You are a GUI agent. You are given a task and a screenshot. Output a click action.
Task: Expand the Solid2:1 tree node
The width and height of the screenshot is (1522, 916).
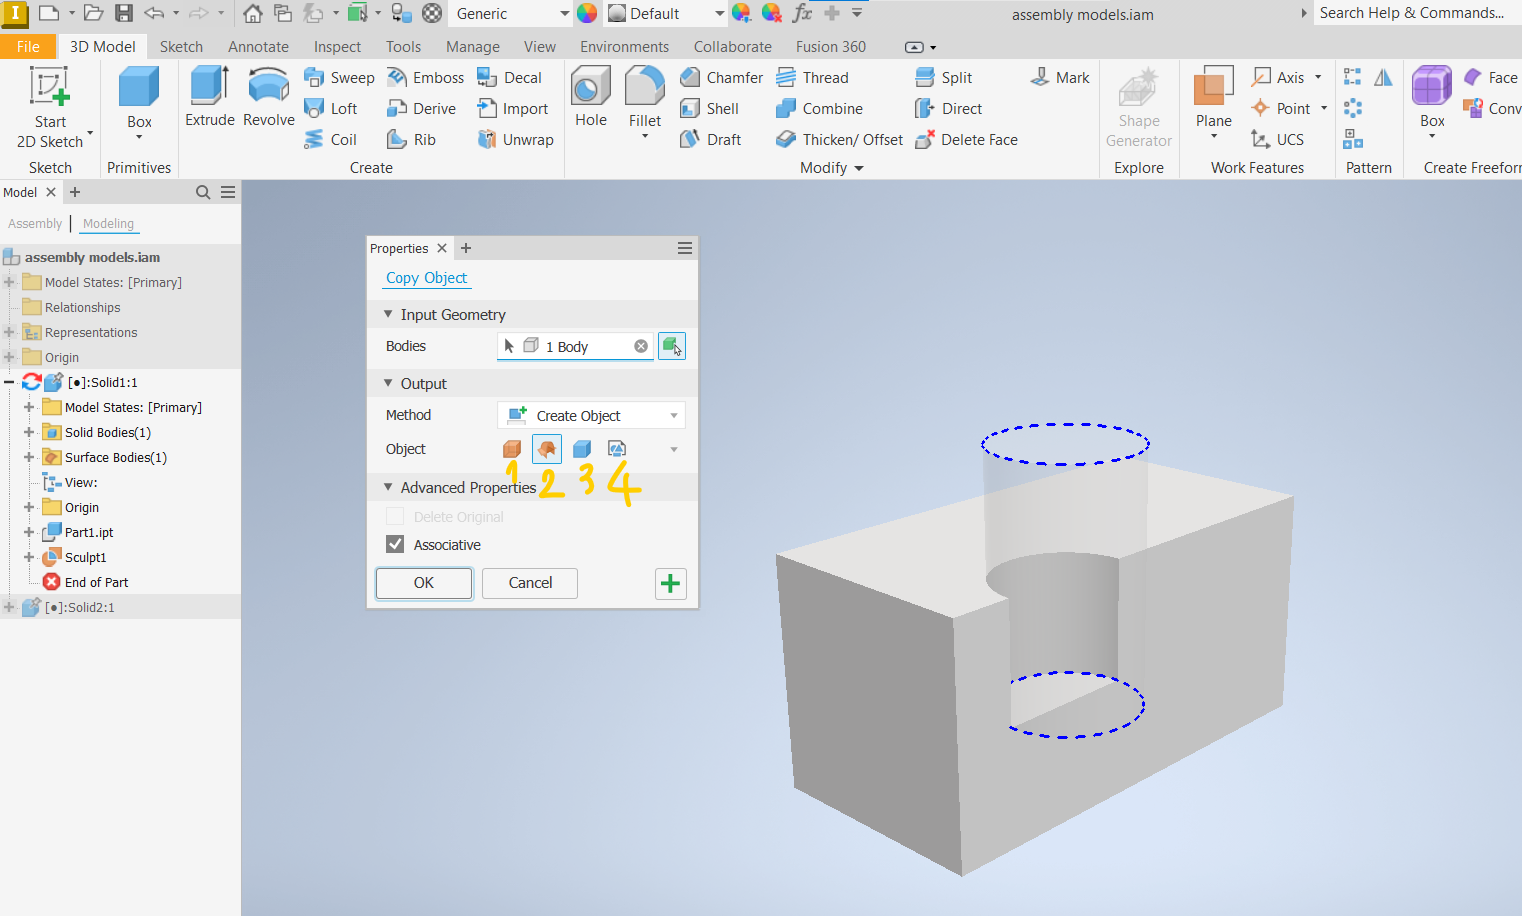(9, 606)
